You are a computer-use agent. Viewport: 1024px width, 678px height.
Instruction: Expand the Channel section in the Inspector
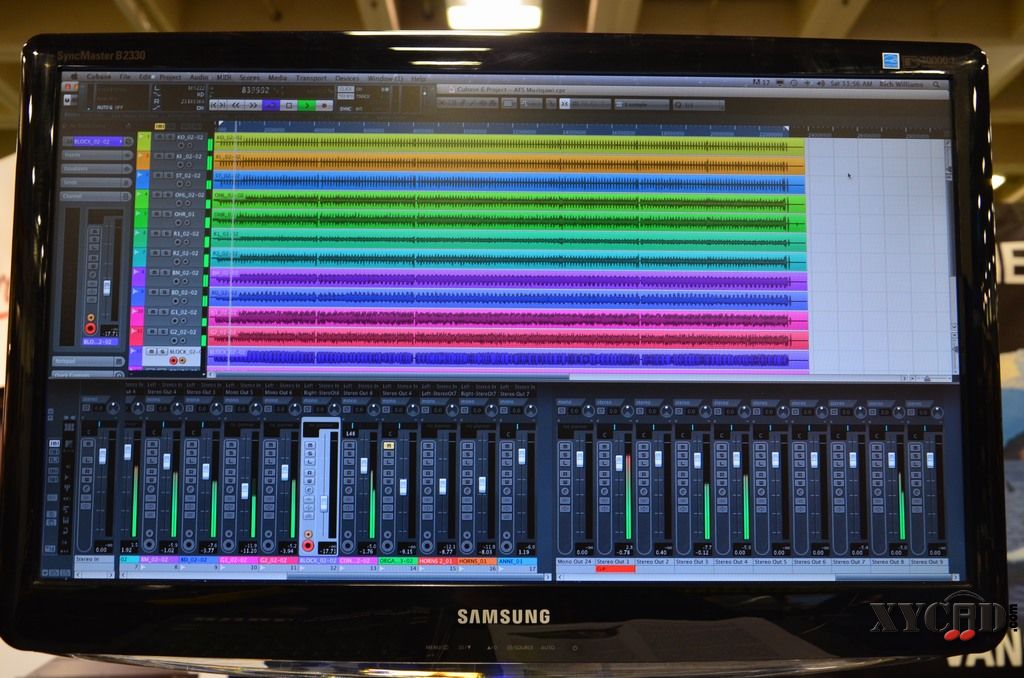point(97,196)
